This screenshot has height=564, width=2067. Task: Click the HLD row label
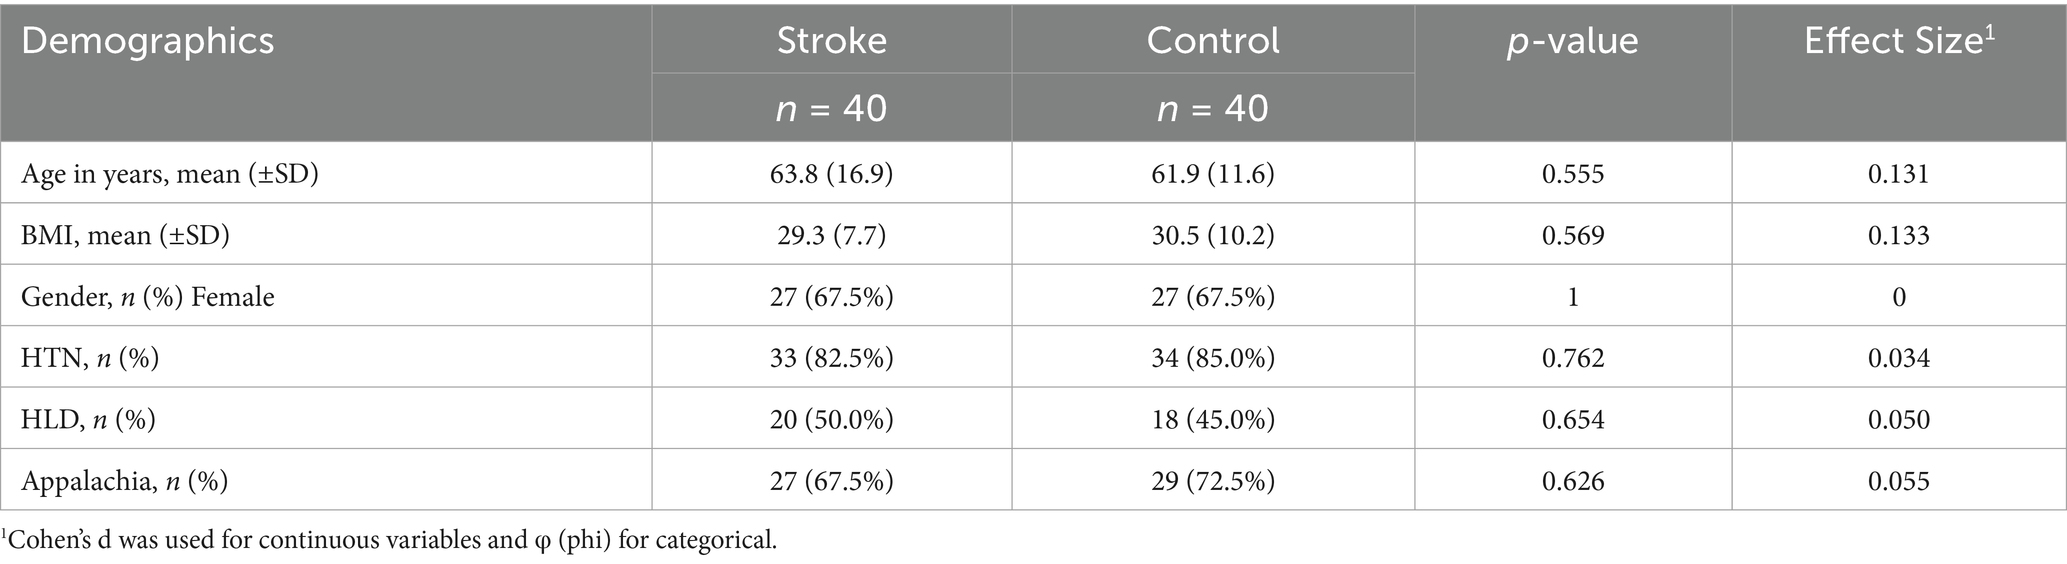pos(88,419)
